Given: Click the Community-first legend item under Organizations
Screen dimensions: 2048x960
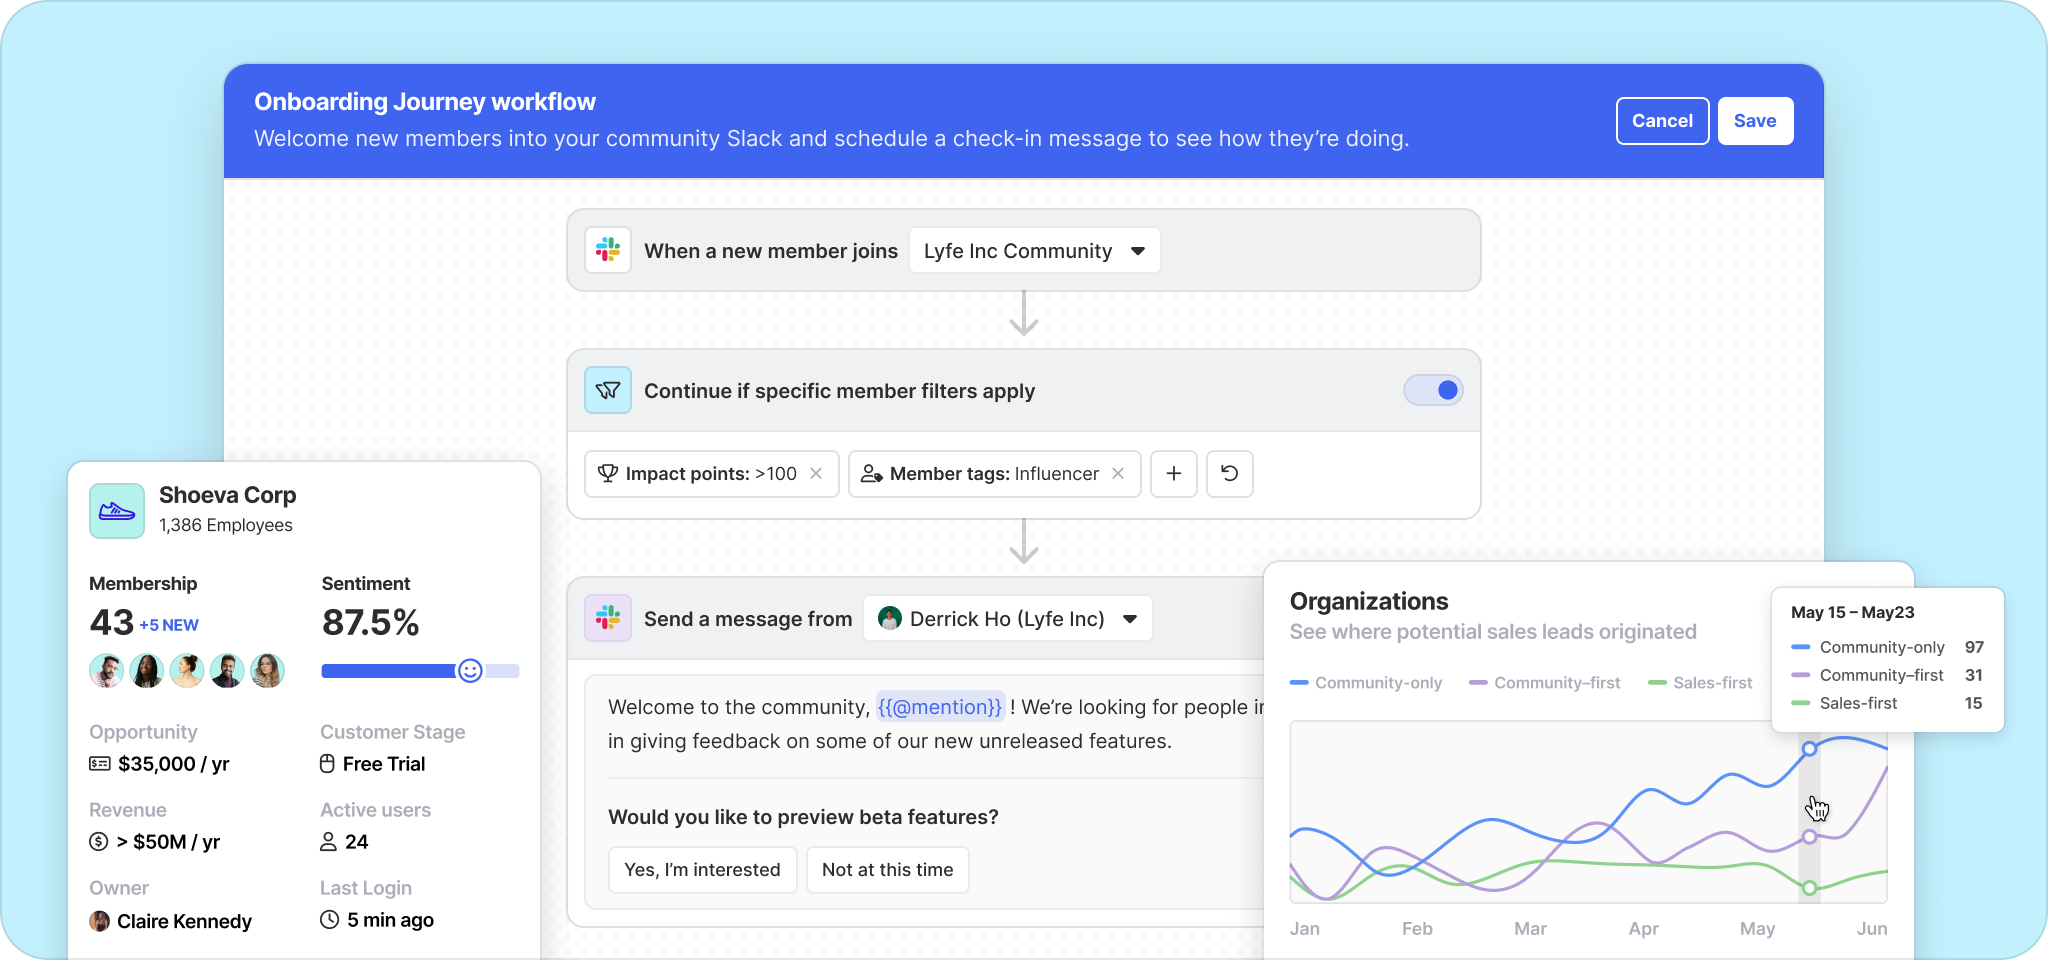Looking at the screenshot, I should pyautogui.click(x=1545, y=683).
